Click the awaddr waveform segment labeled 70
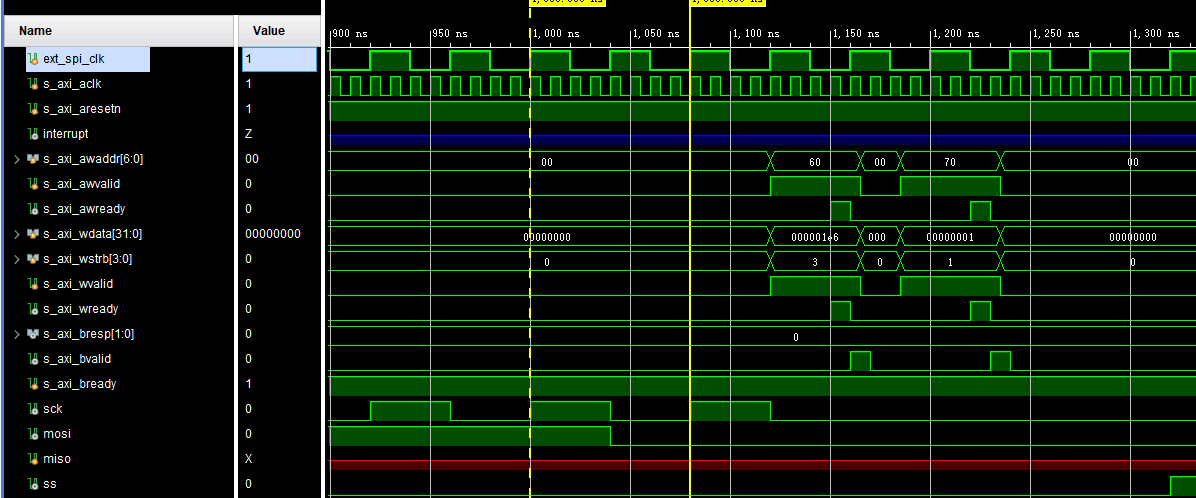1196x498 pixels. tap(950, 162)
